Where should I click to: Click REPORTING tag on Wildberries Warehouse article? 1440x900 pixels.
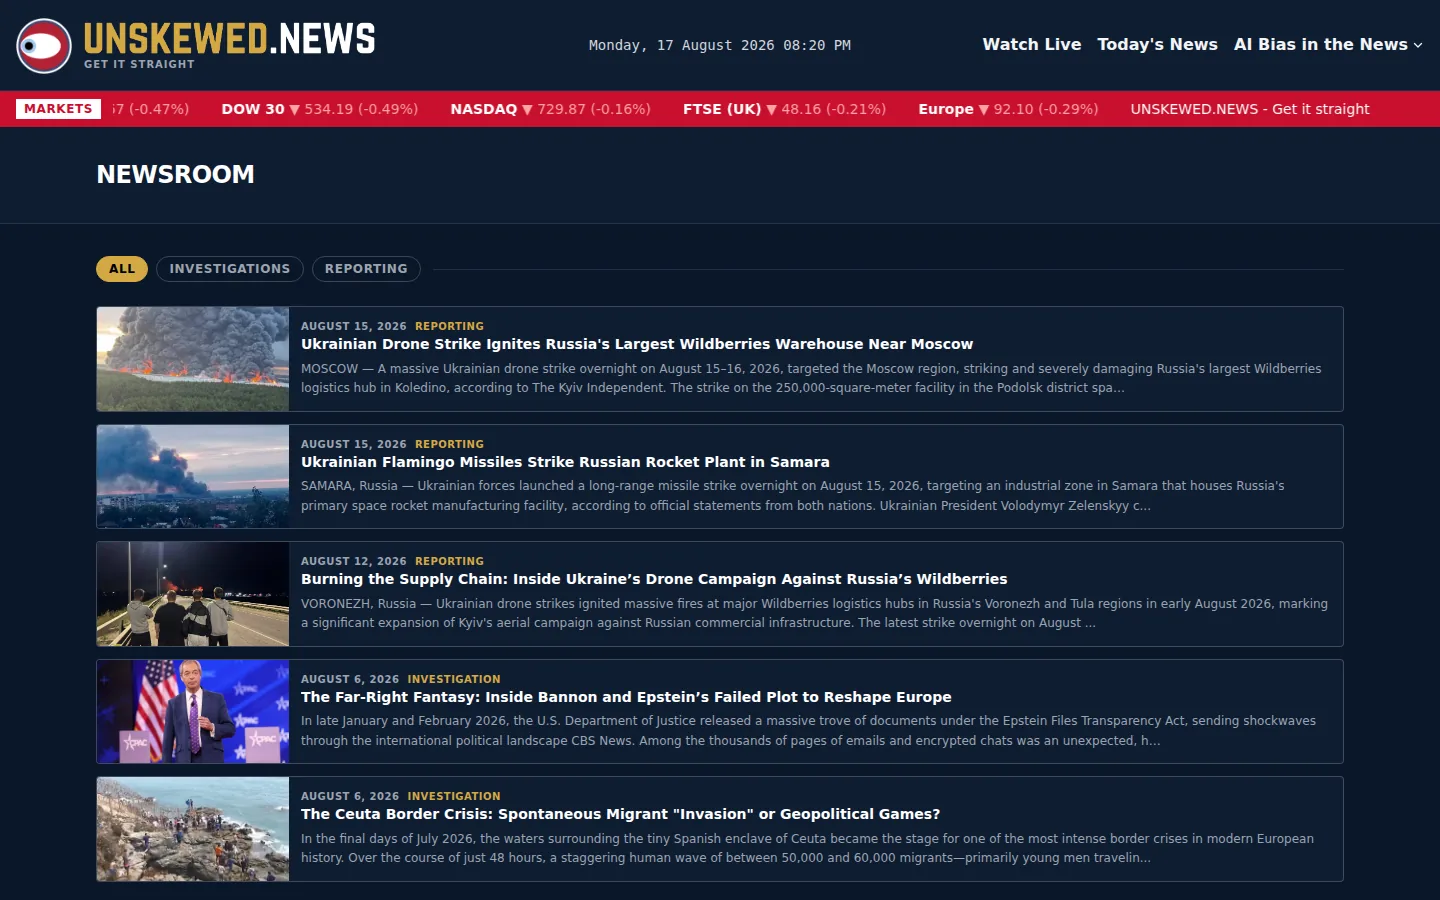click(449, 326)
